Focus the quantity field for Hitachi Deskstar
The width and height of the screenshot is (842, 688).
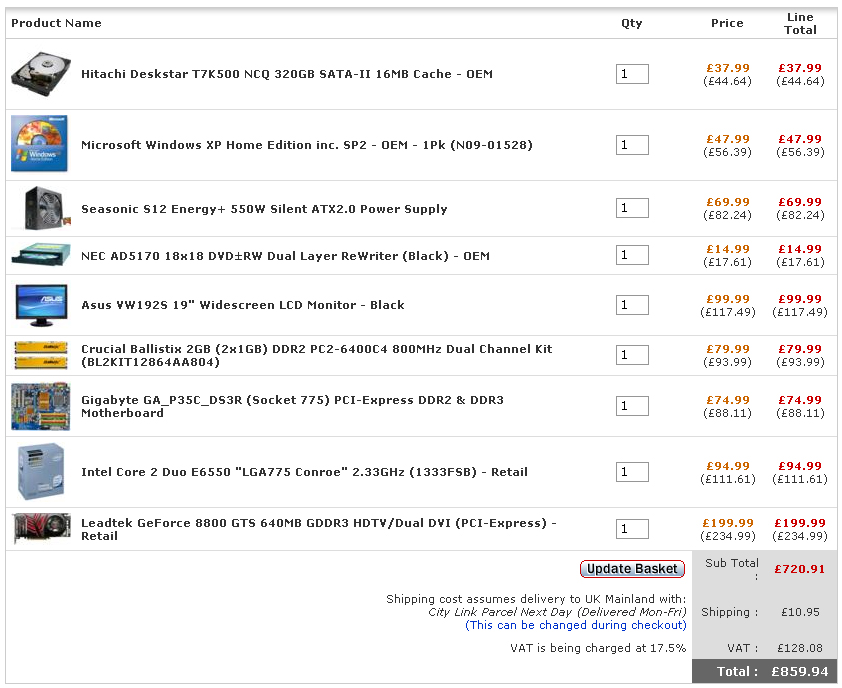coord(632,74)
